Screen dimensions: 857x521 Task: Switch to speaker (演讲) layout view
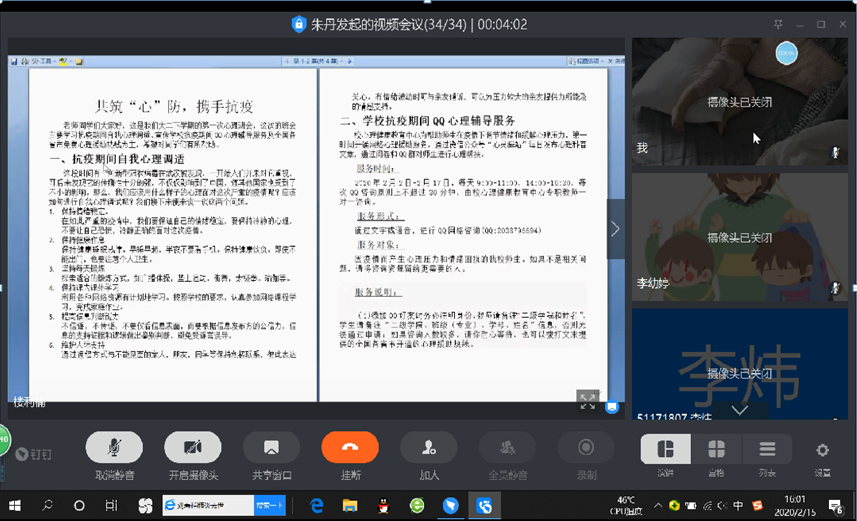pos(666,449)
